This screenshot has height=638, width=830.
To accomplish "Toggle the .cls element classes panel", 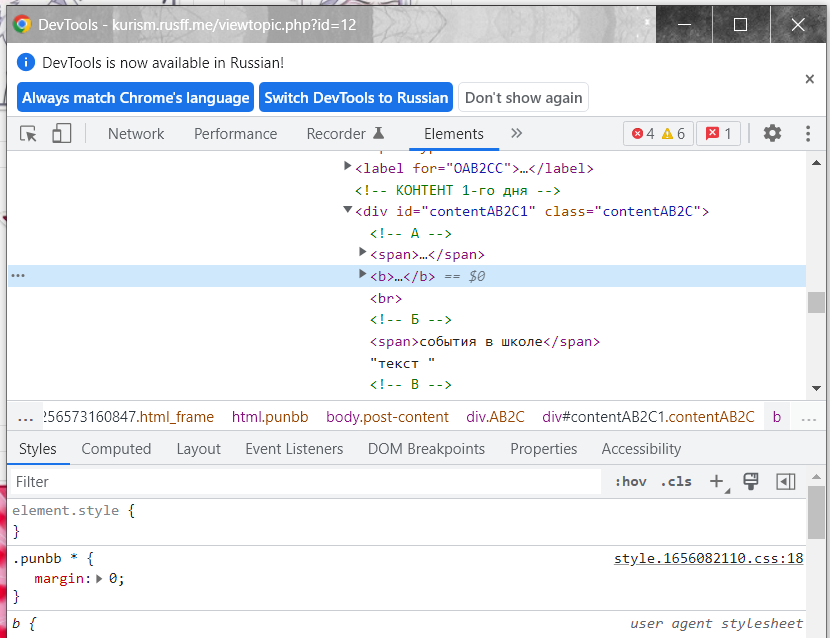I will [x=677, y=482].
